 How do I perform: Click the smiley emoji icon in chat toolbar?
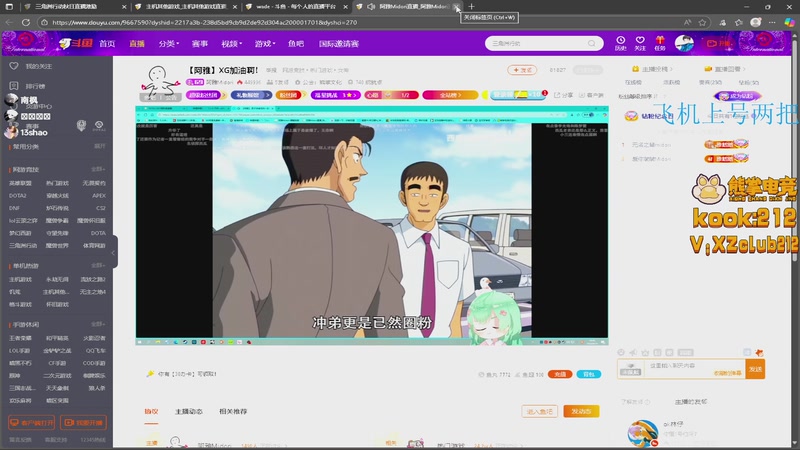621,353
